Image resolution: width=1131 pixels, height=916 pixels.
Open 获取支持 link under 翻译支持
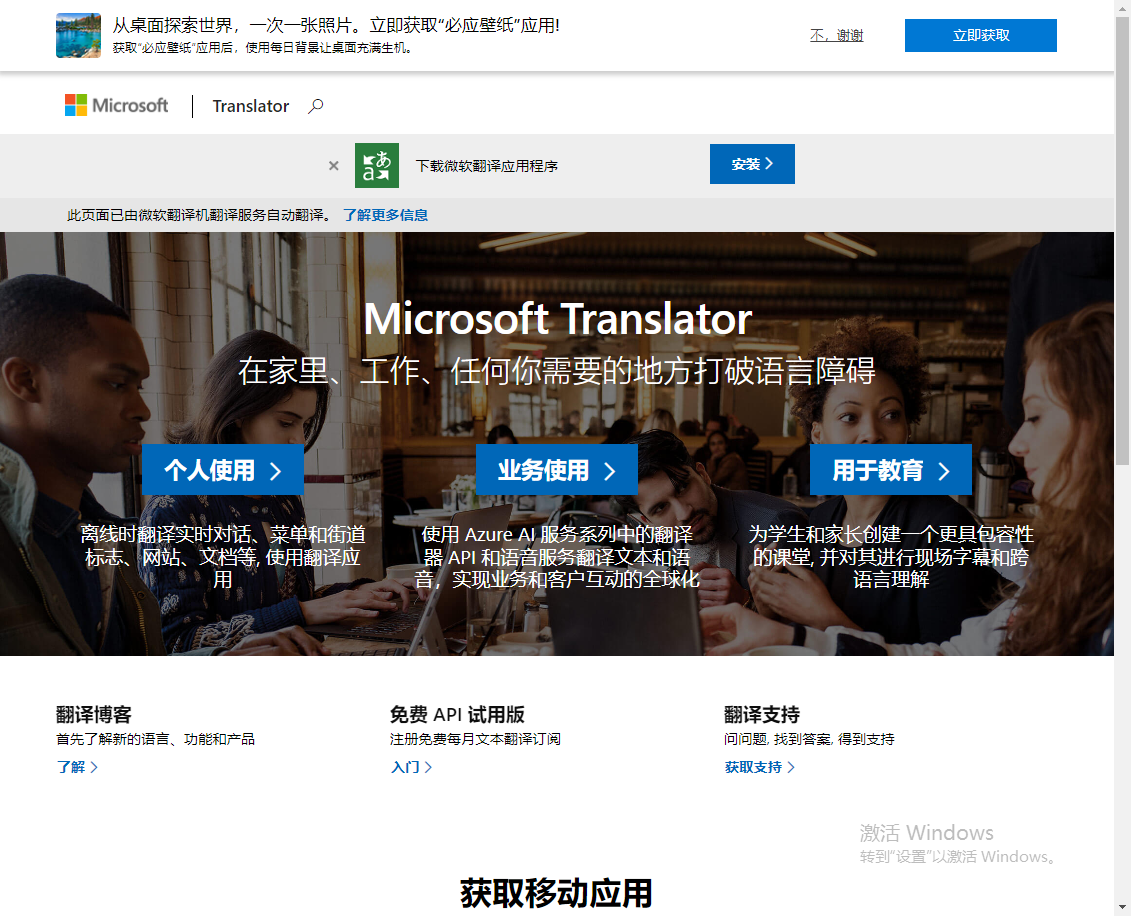tap(760, 767)
